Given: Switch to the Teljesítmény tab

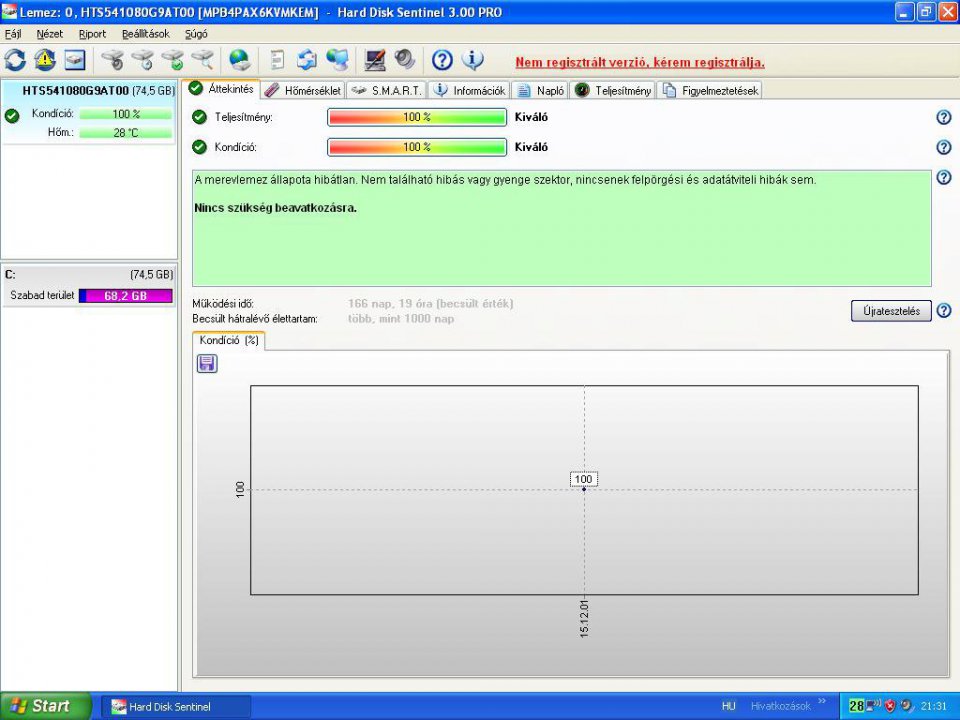Looking at the screenshot, I should [613, 91].
